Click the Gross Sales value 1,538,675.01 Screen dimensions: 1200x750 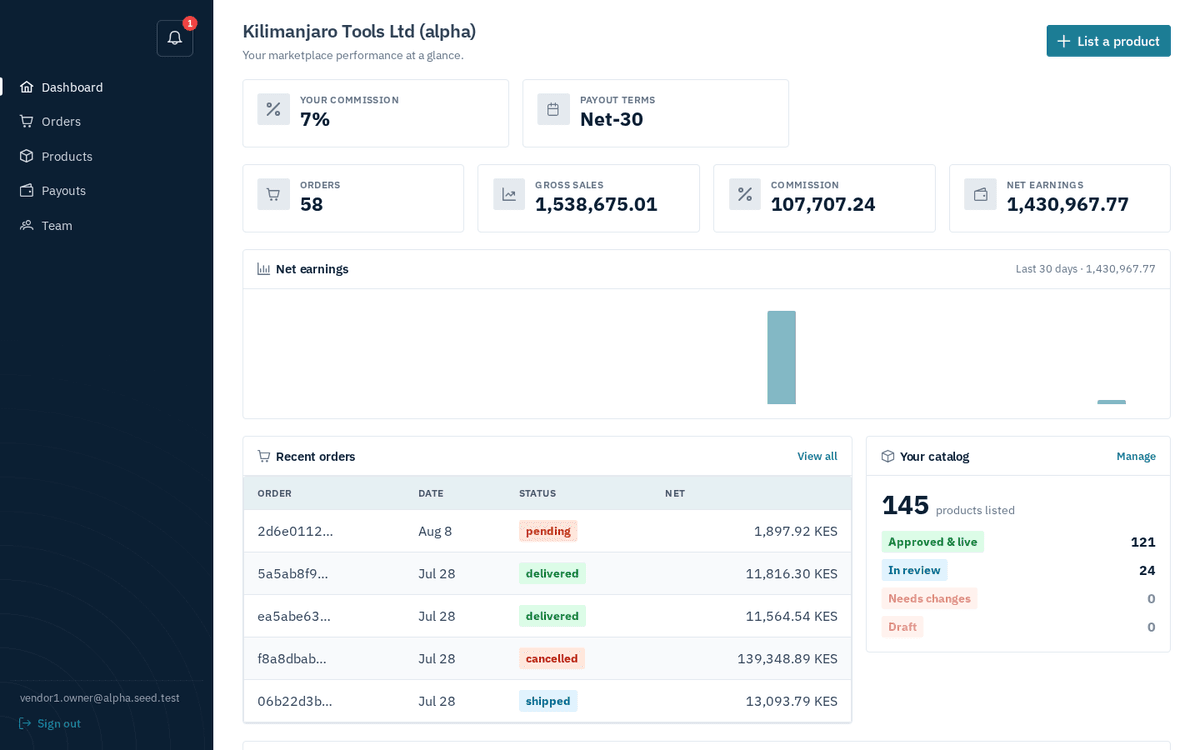tap(596, 204)
